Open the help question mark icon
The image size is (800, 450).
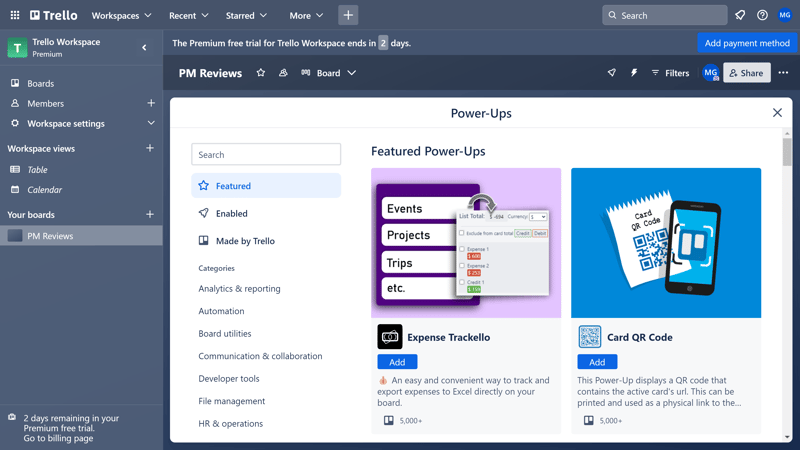coord(762,15)
